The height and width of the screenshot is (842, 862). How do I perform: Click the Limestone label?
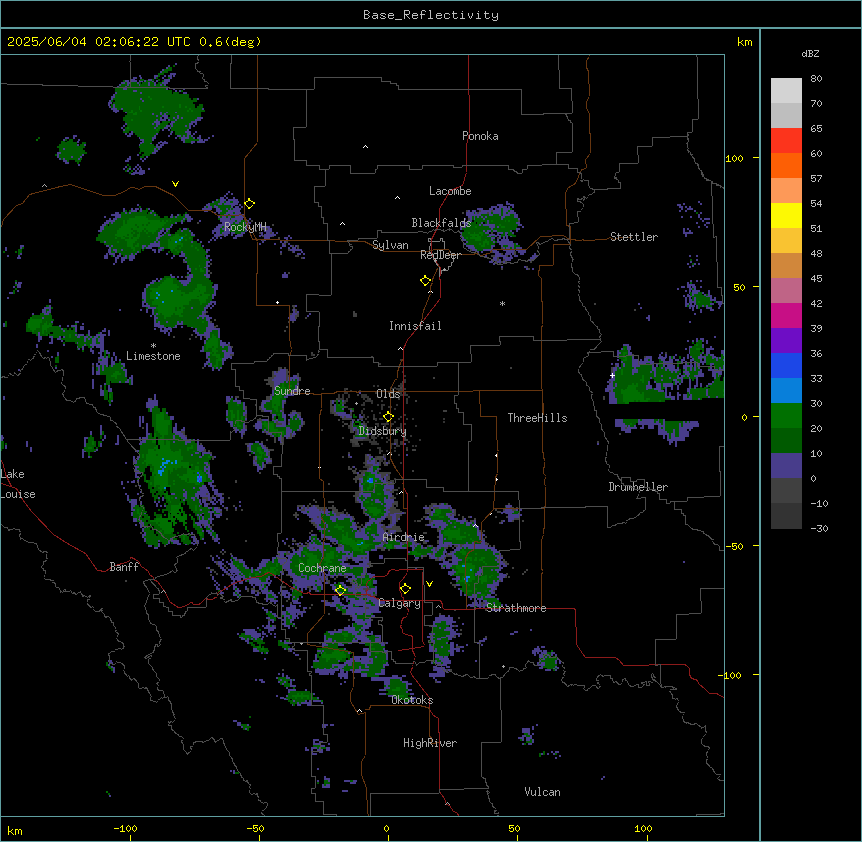pos(153,356)
